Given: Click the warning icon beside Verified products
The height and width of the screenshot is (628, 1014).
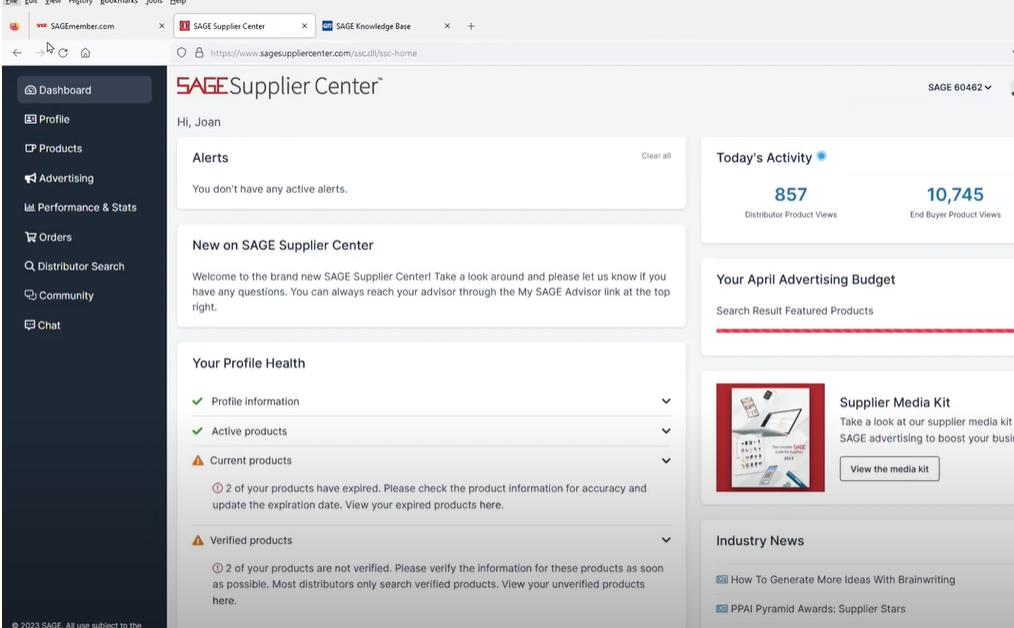Looking at the screenshot, I should coord(198,540).
